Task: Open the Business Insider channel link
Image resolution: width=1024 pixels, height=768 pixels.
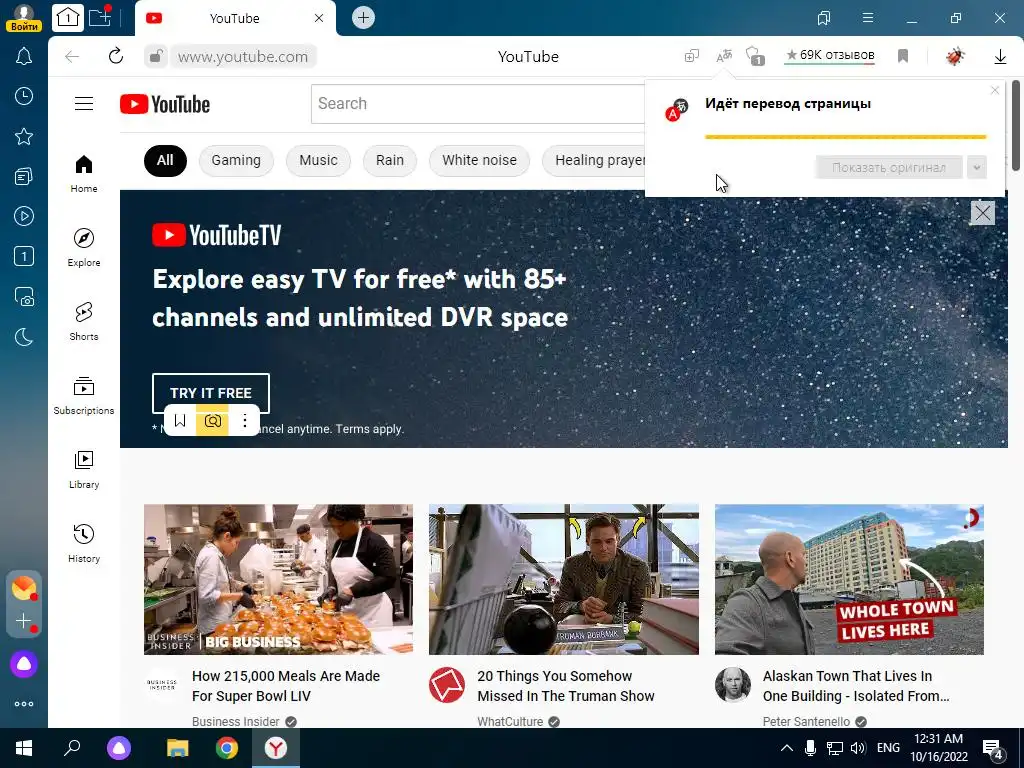Action: [x=236, y=722]
